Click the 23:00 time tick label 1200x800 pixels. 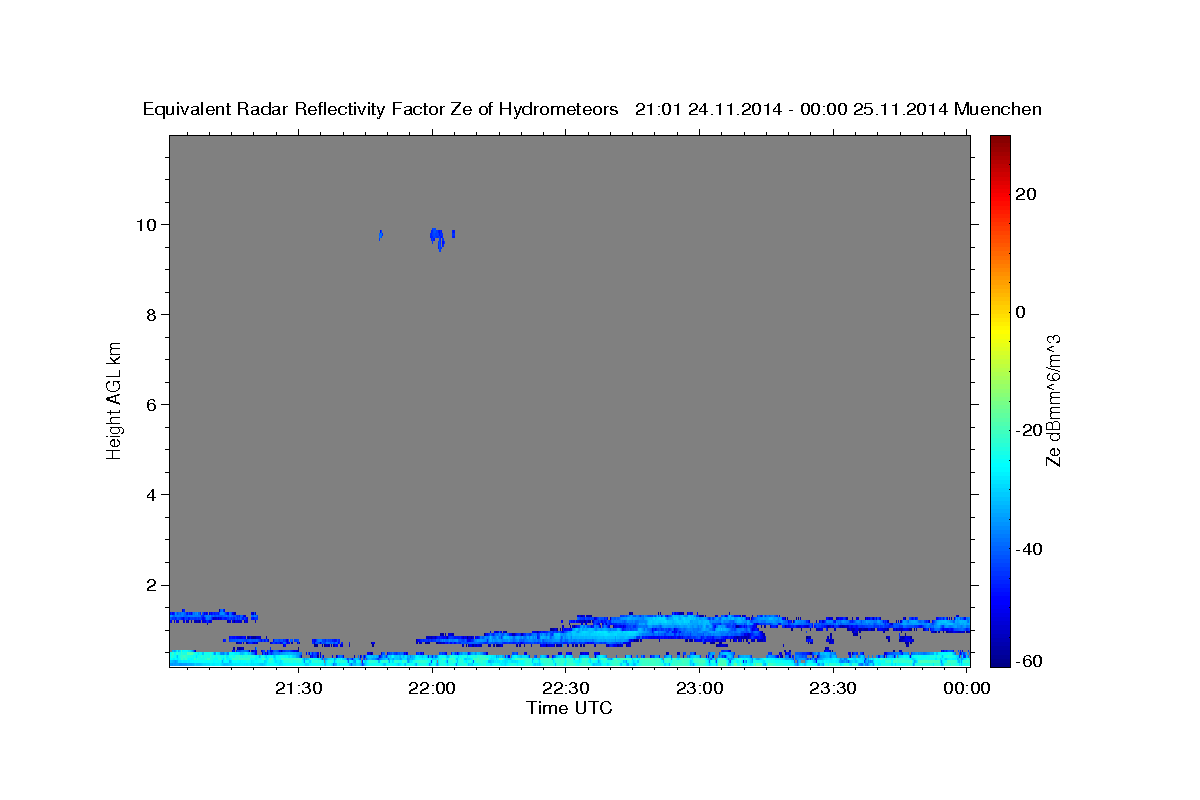(x=700, y=688)
